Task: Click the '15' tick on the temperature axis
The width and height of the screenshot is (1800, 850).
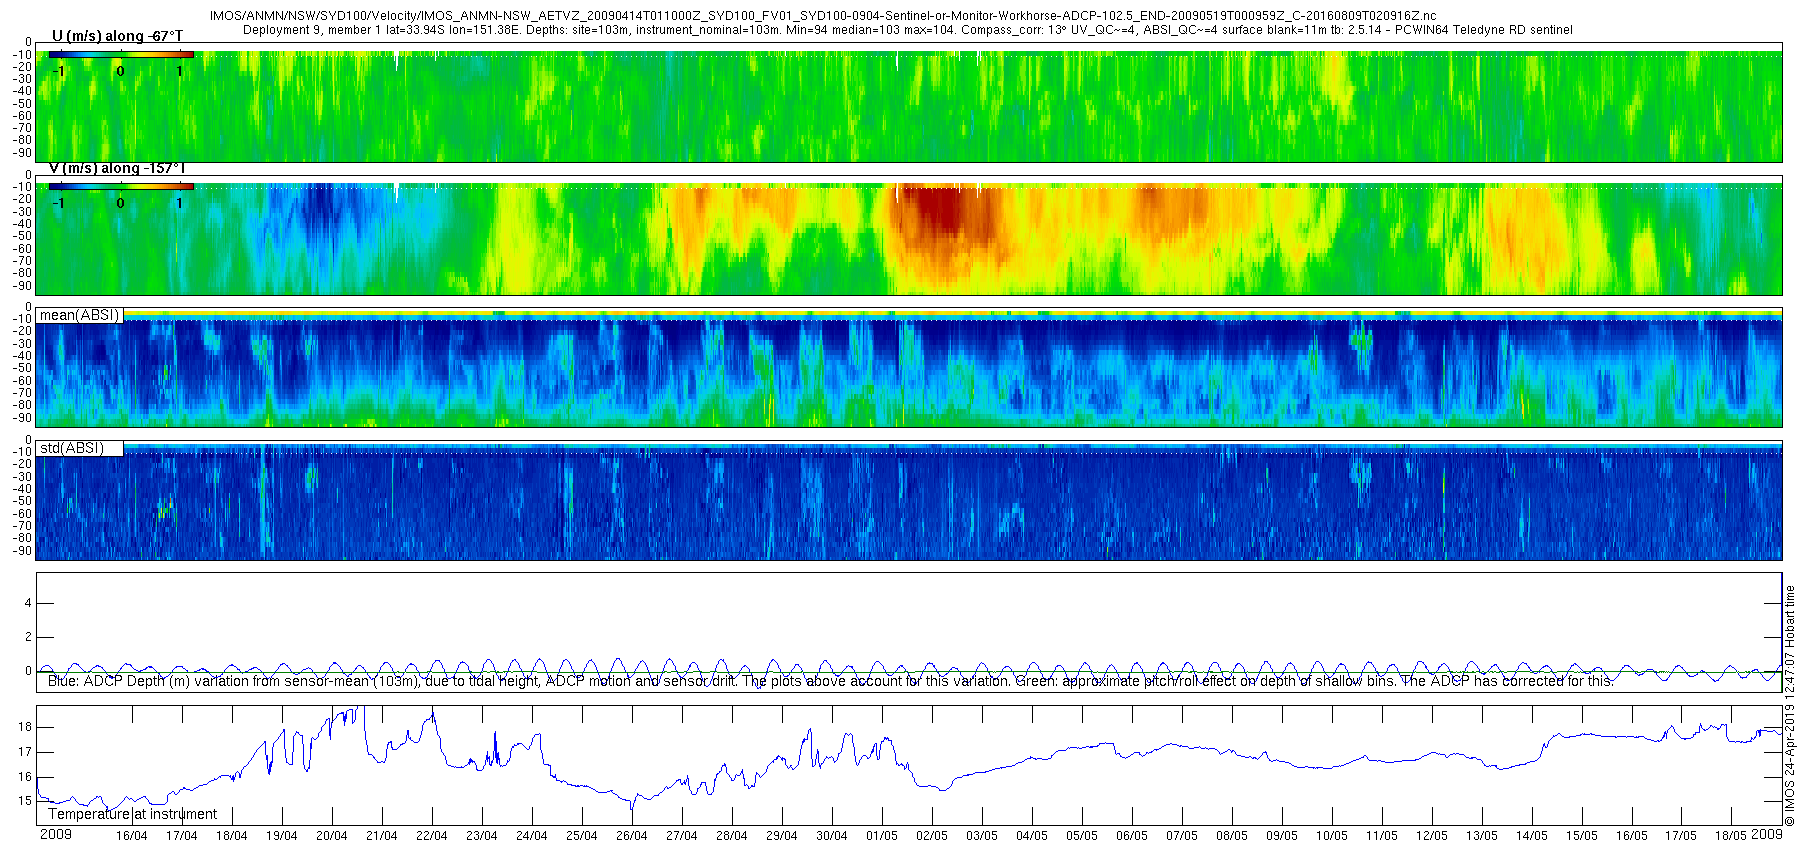Action: click(x=26, y=801)
